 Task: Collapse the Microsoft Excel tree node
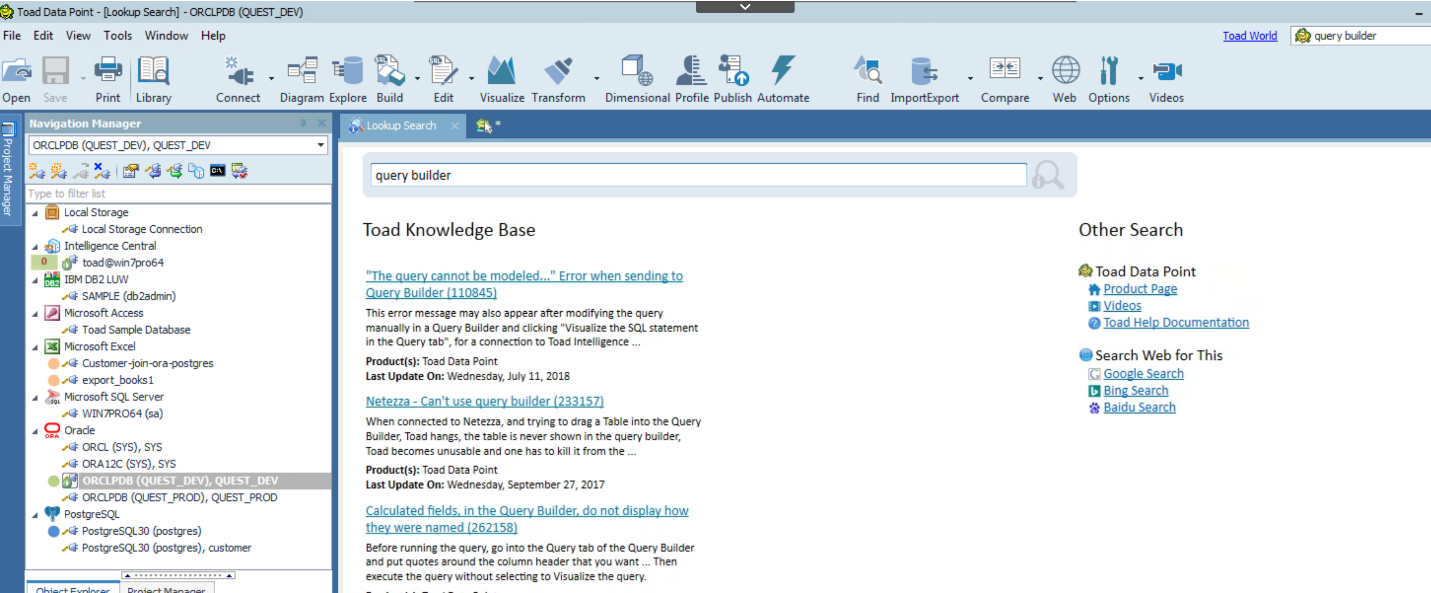pos(36,347)
